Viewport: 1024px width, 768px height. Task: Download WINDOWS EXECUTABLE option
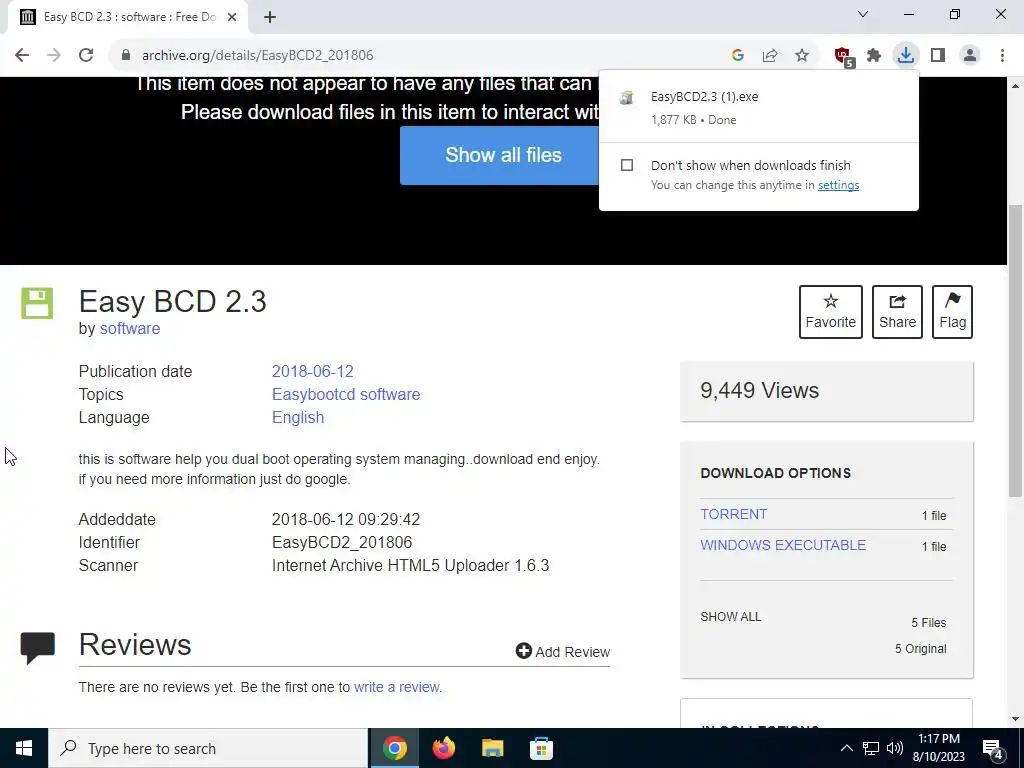783,545
